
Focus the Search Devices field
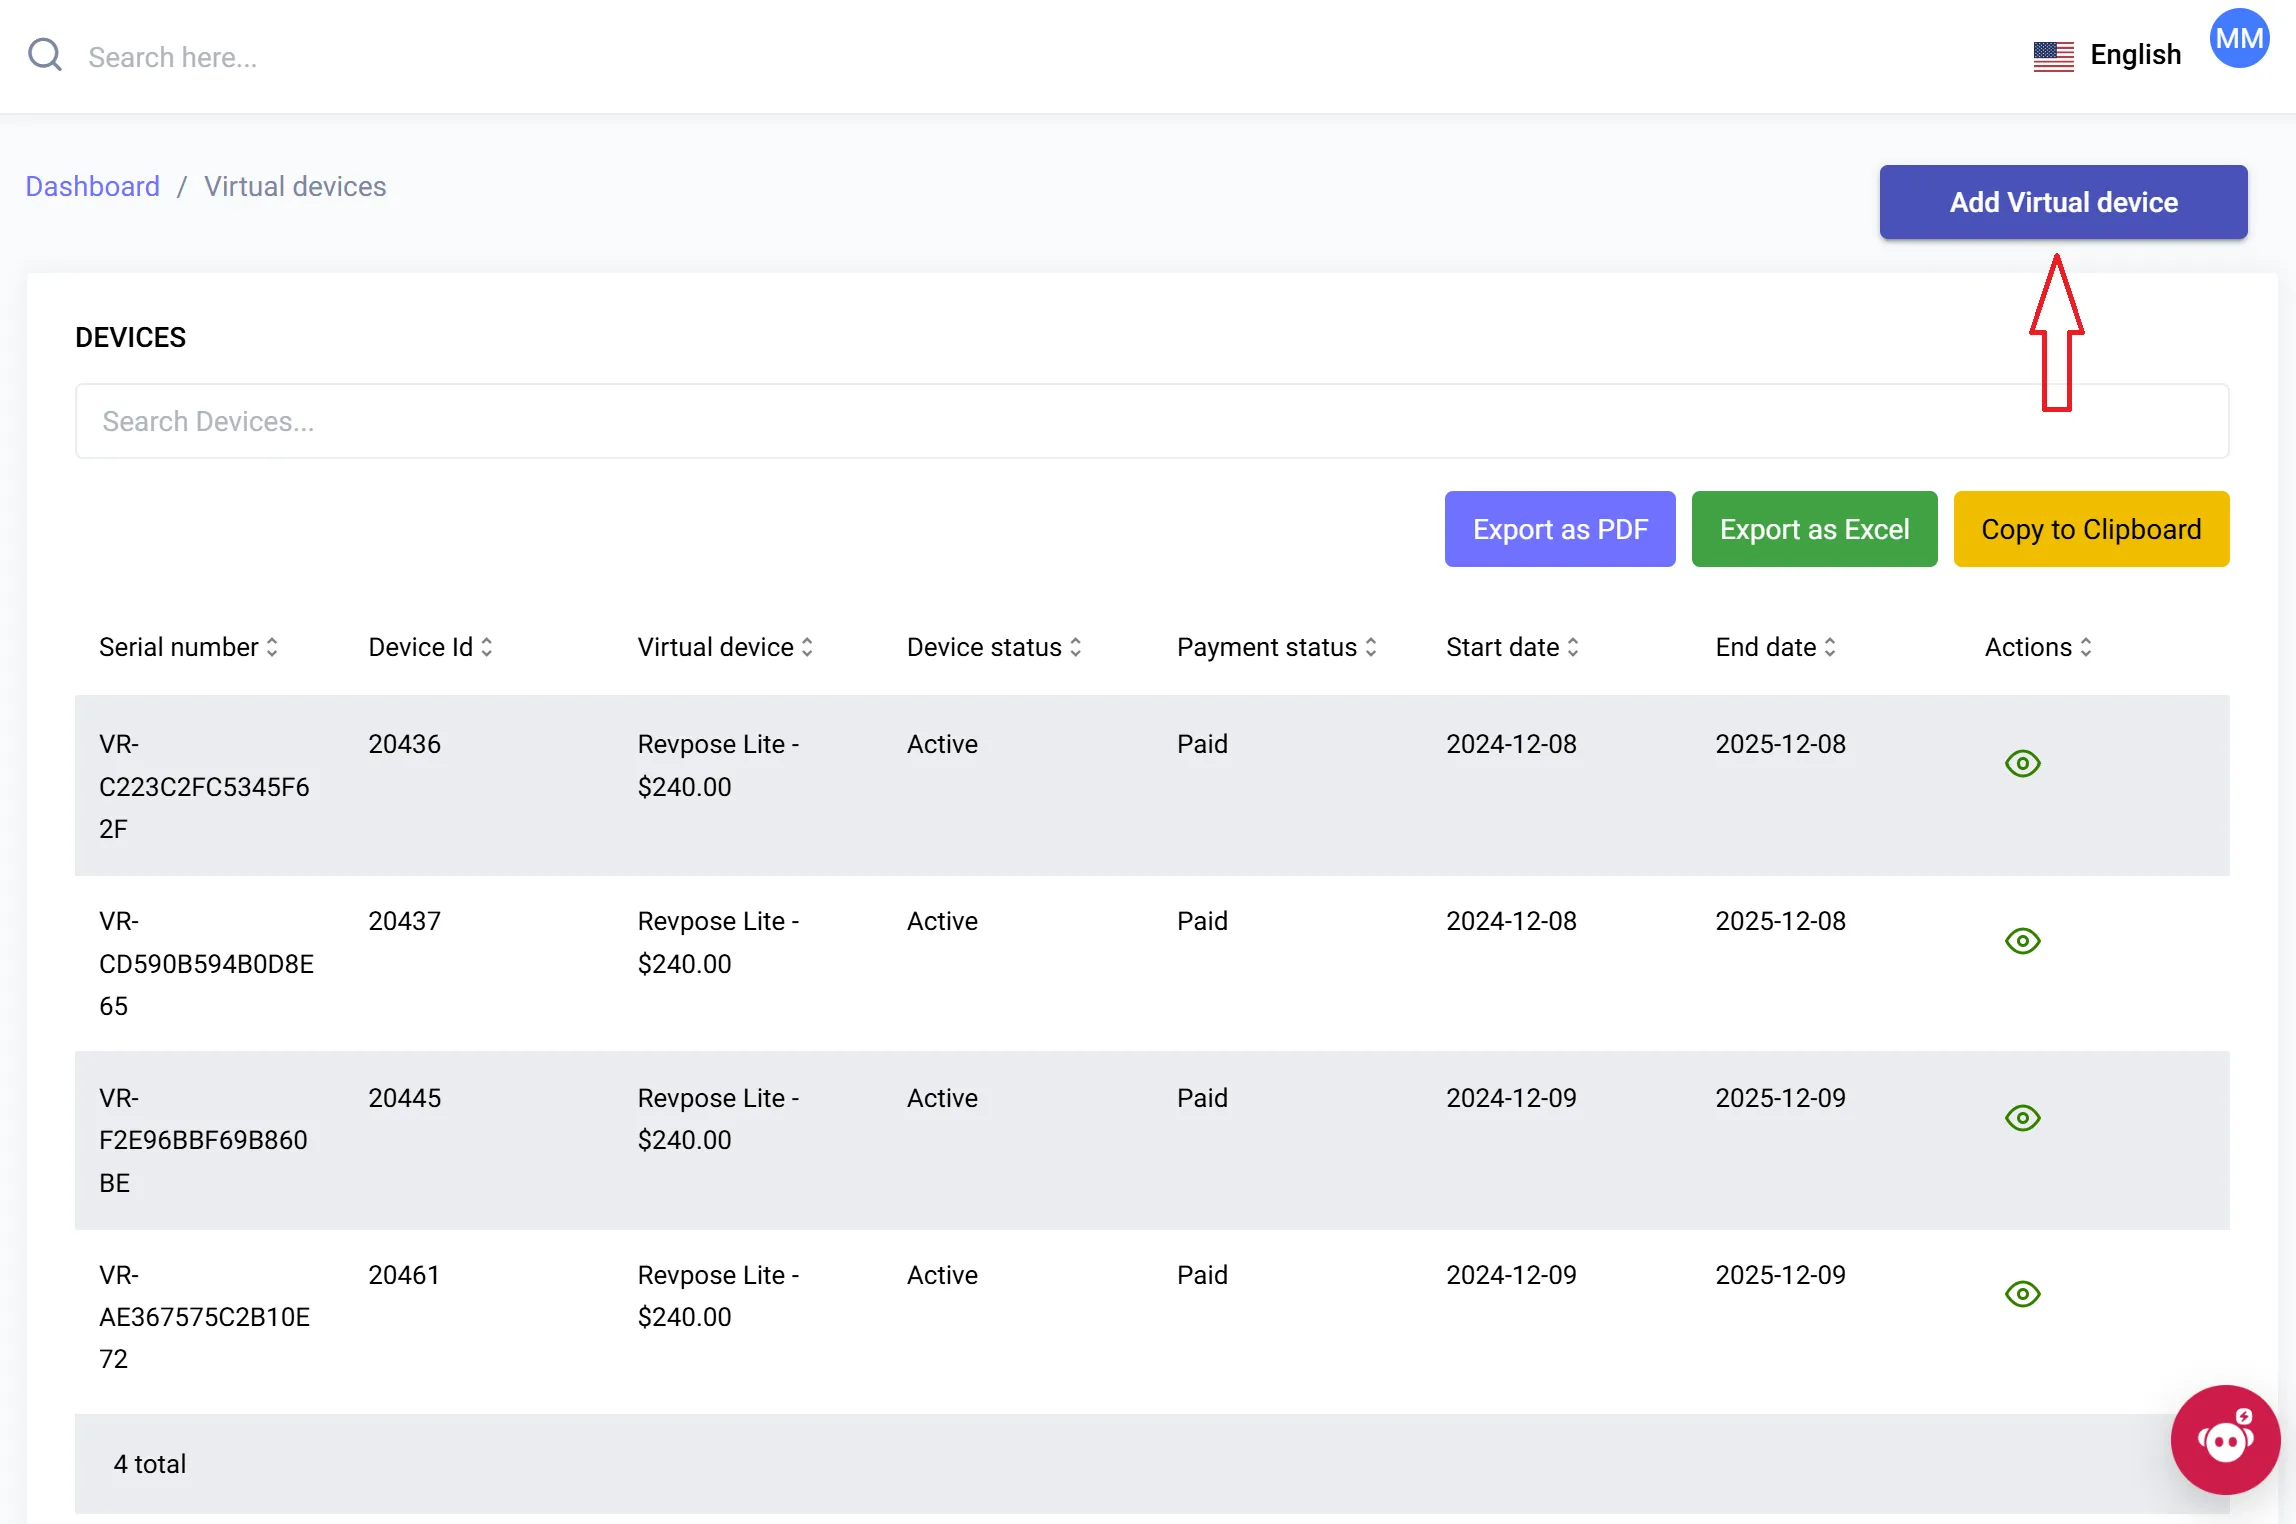click(x=1151, y=421)
